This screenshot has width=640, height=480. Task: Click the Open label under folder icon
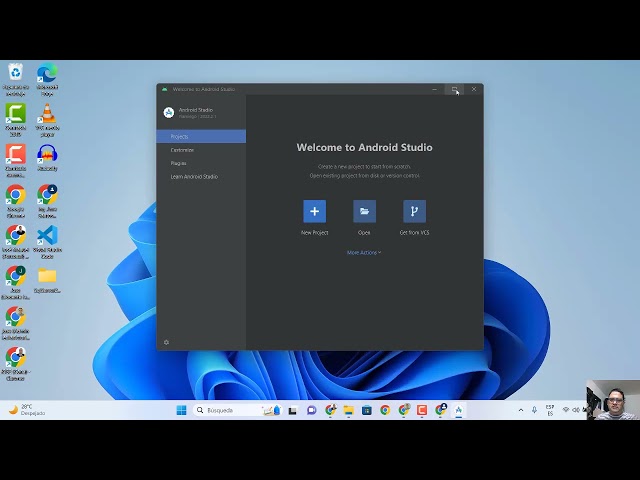[364, 233]
